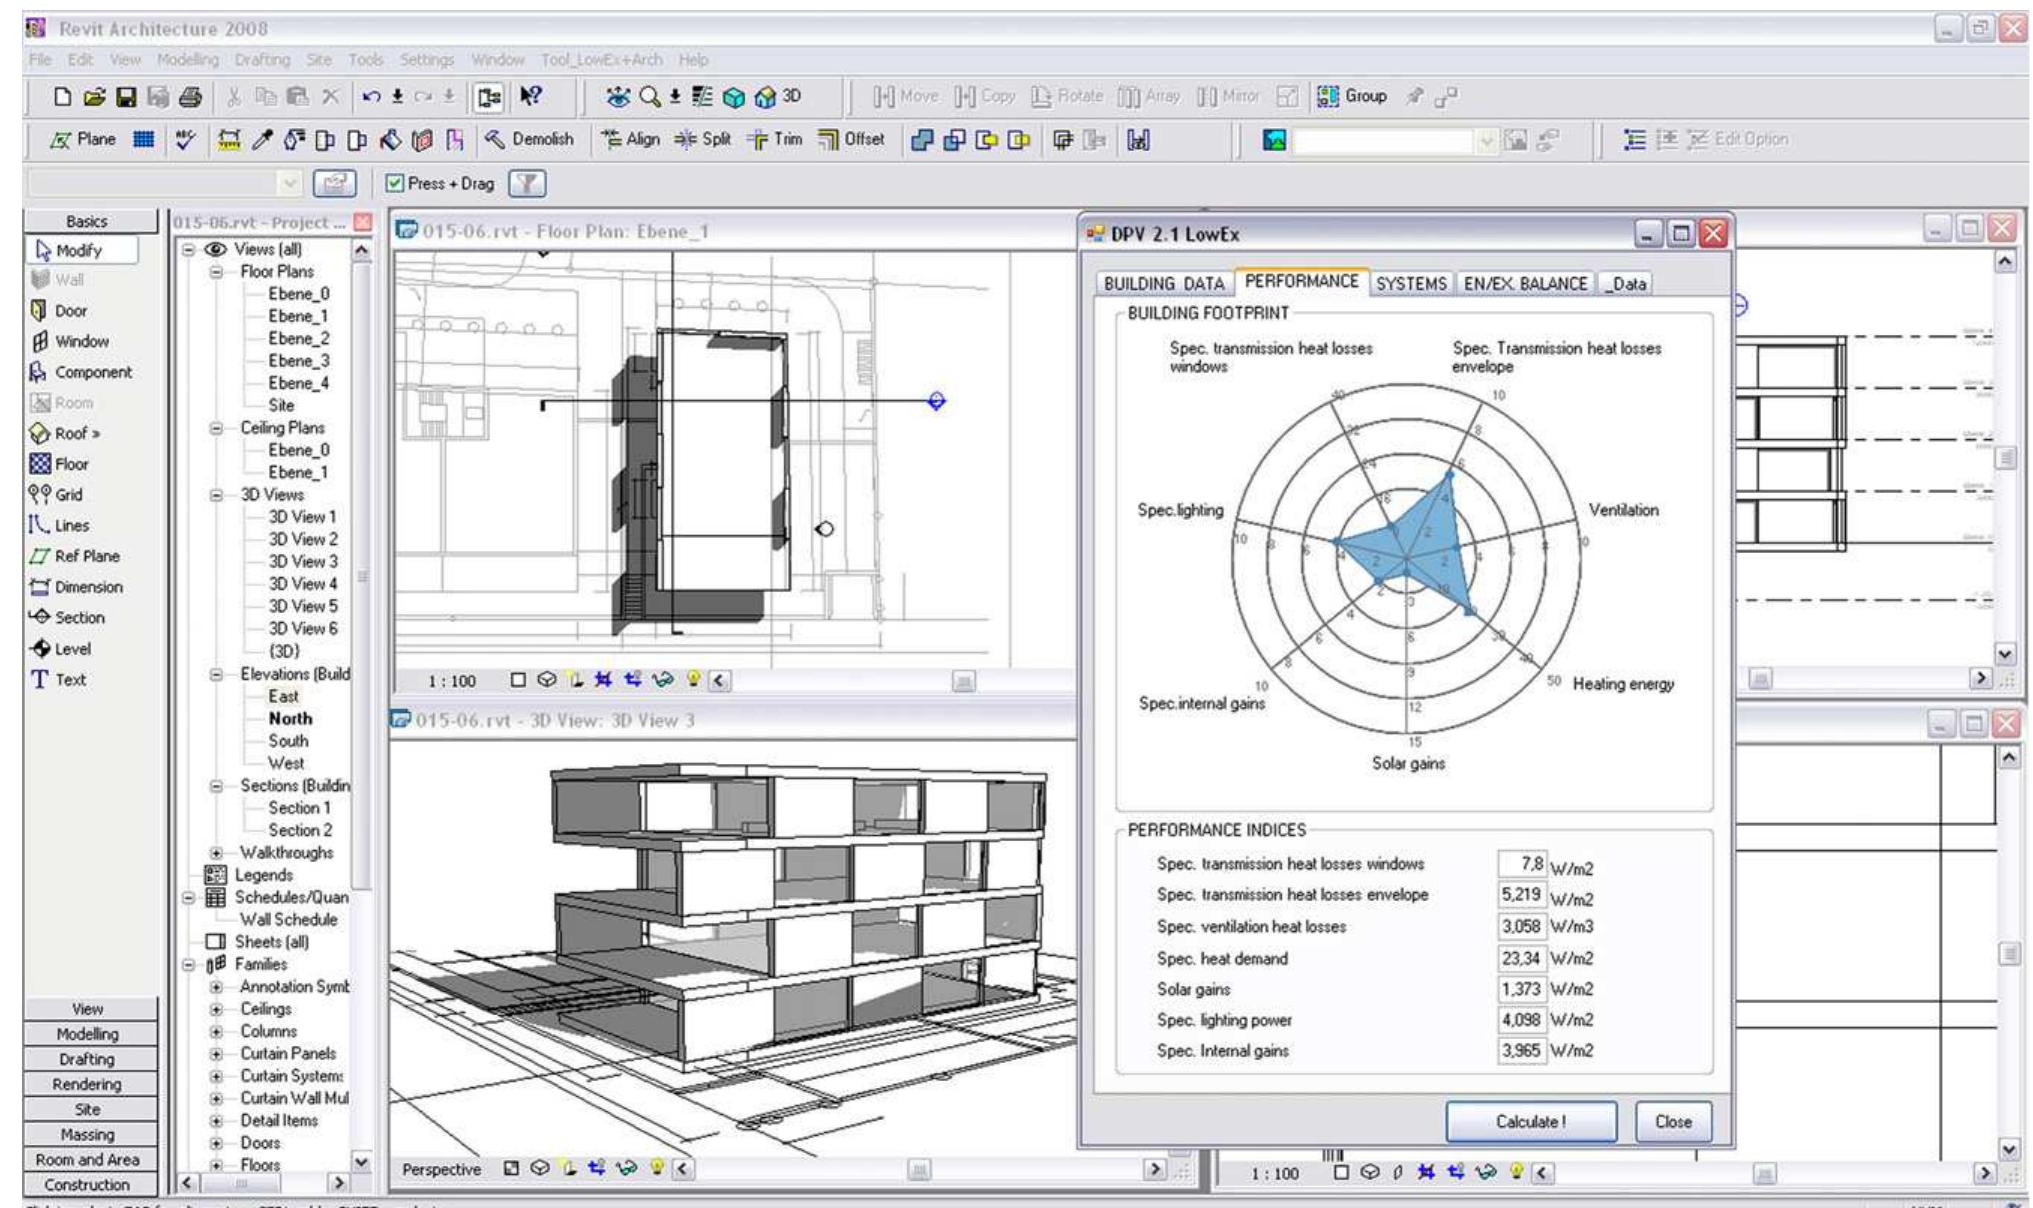Open the Tool_LowEx+Arch menu
Image resolution: width=2033 pixels, height=1208 pixels.
tap(601, 60)
